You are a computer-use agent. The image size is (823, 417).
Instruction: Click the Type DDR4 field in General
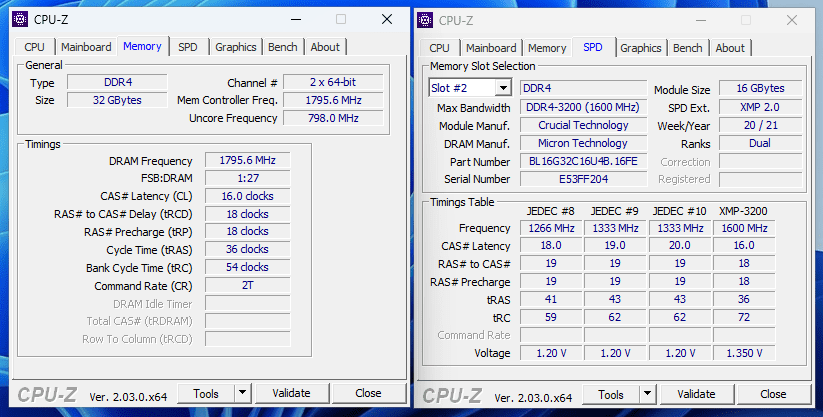(x=118, y=82)
